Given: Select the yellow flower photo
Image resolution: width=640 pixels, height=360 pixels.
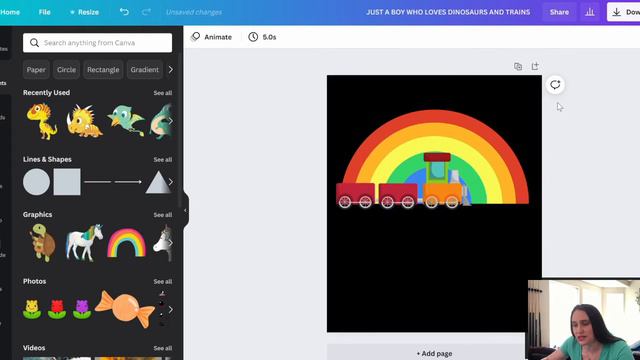Looking at the screenshot, I should pos(32,309).
